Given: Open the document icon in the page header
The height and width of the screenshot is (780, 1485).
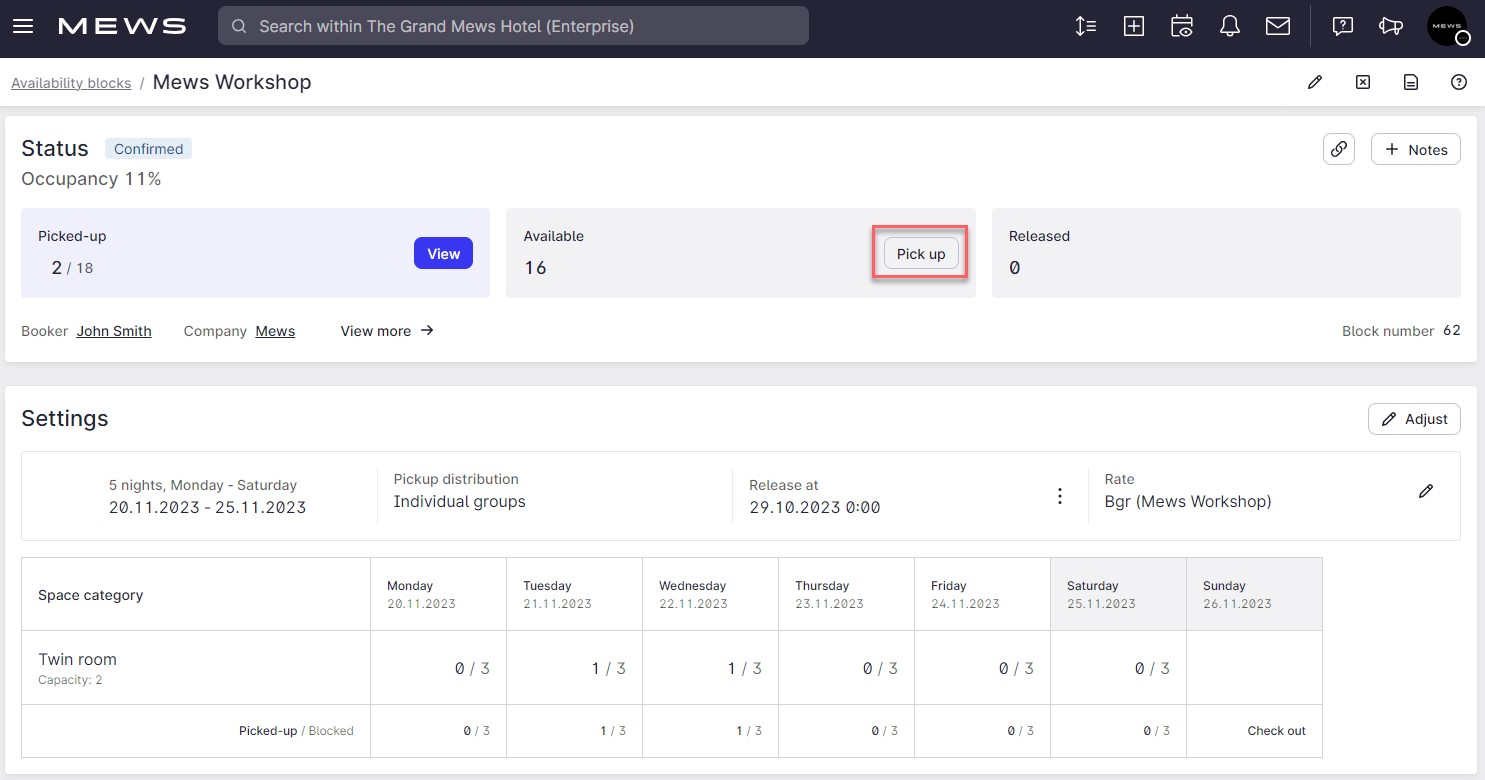Looking at the screenshot, I should (1410, 82).
